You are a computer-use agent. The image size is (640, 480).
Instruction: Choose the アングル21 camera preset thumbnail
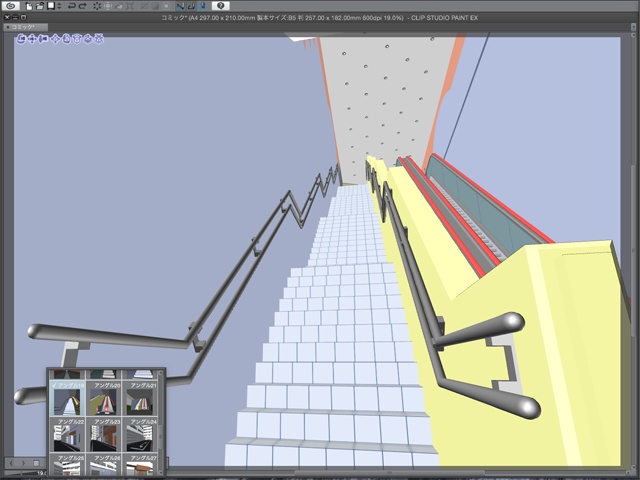click(140, 398)
